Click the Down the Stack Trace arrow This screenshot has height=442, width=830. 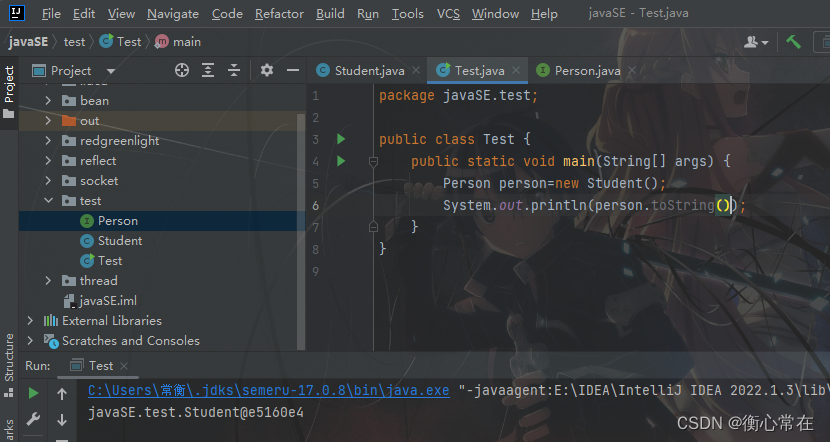(x=62, y=420)
